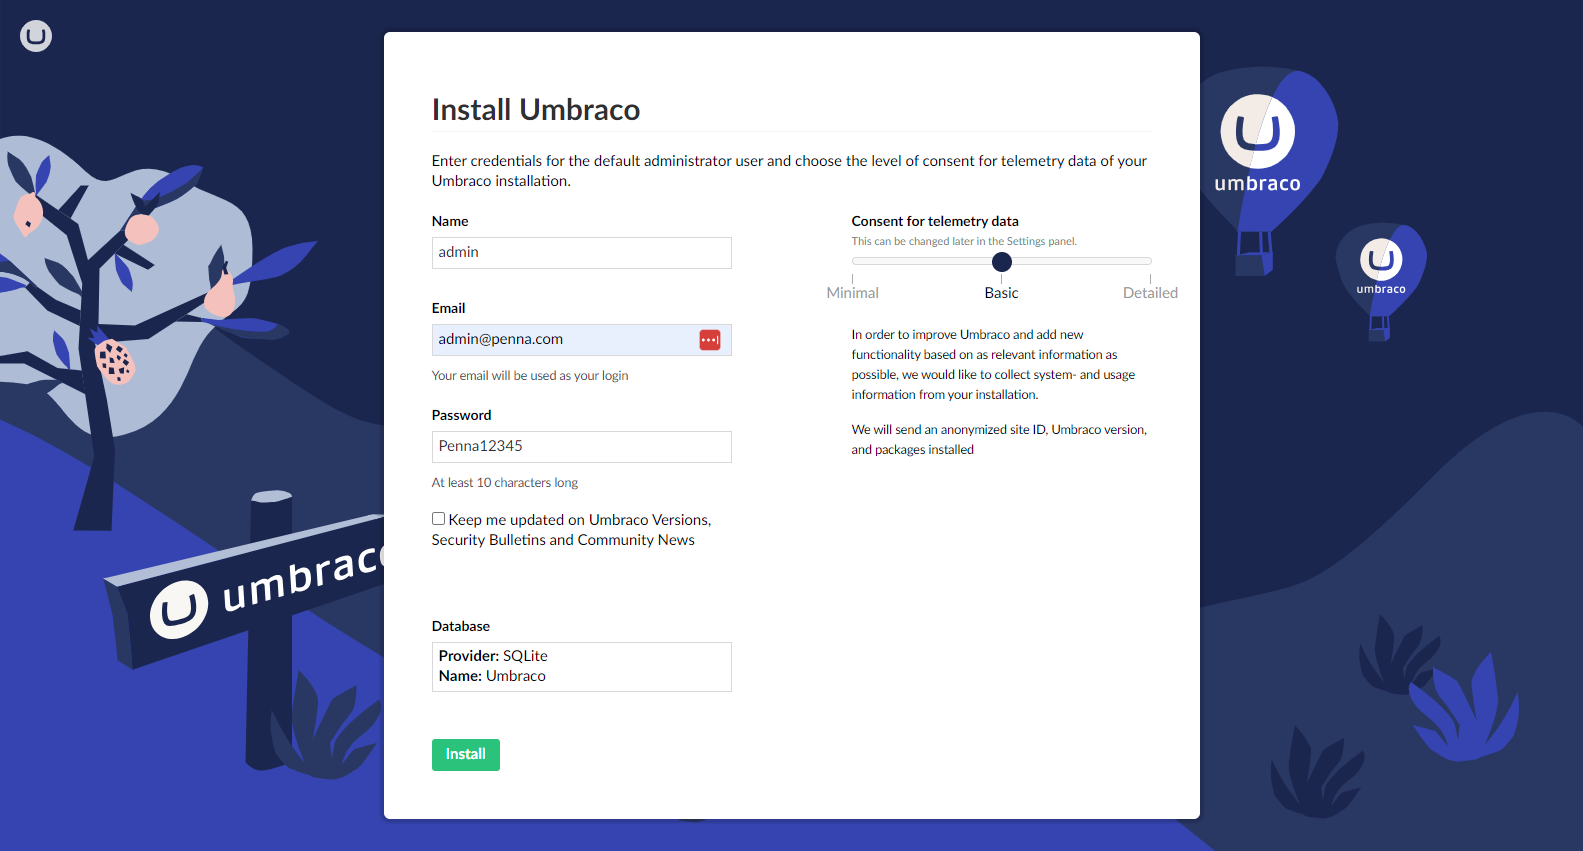Tick the Keep me updated checkbox
The height and width of the screenshot is (851, 1583).
click(438, 519)
